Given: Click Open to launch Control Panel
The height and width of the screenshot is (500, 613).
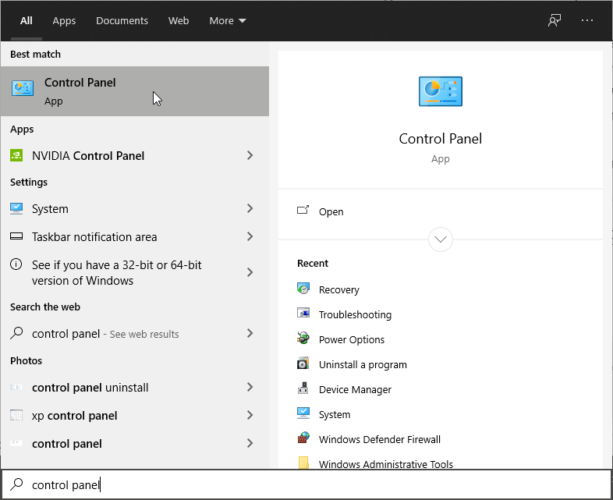Looking at the screenshot, I should [x=331, y=212].
